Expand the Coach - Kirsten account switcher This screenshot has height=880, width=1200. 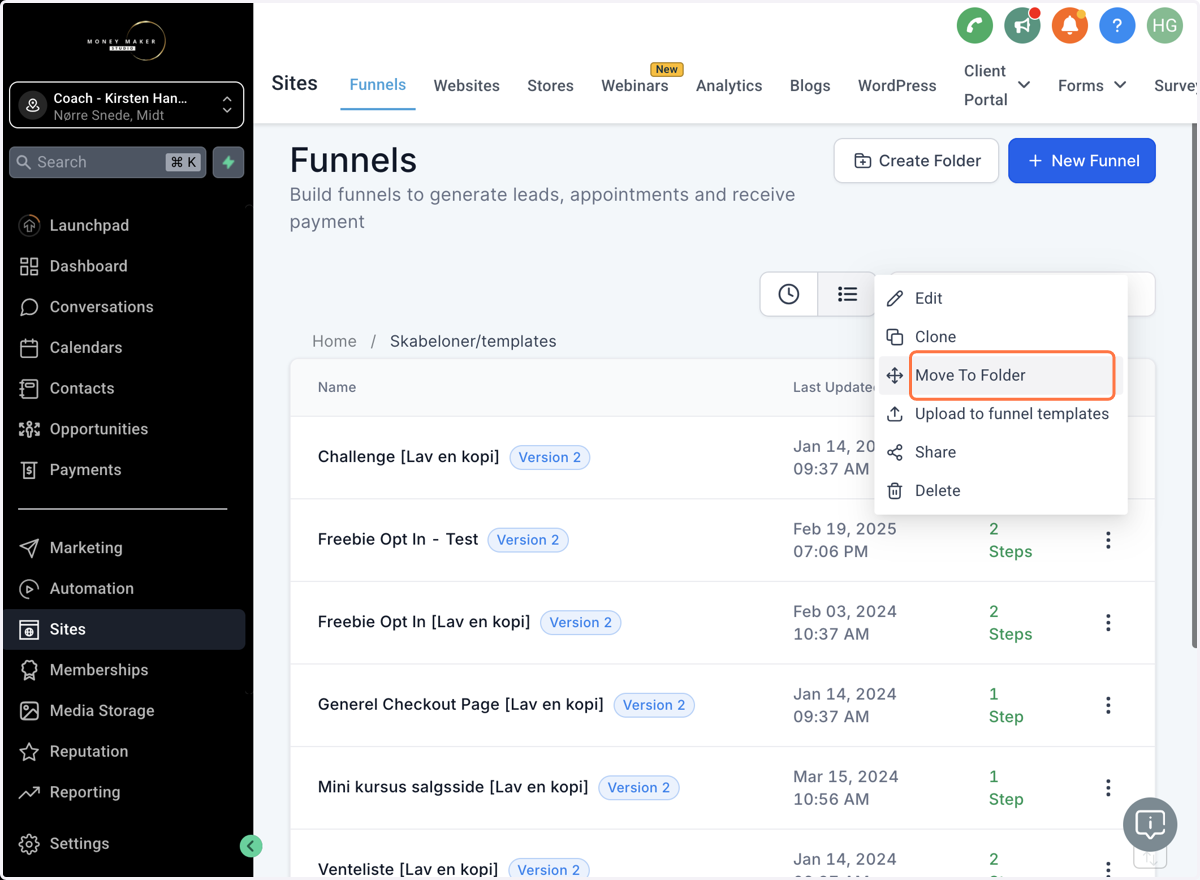coord(127,105)
